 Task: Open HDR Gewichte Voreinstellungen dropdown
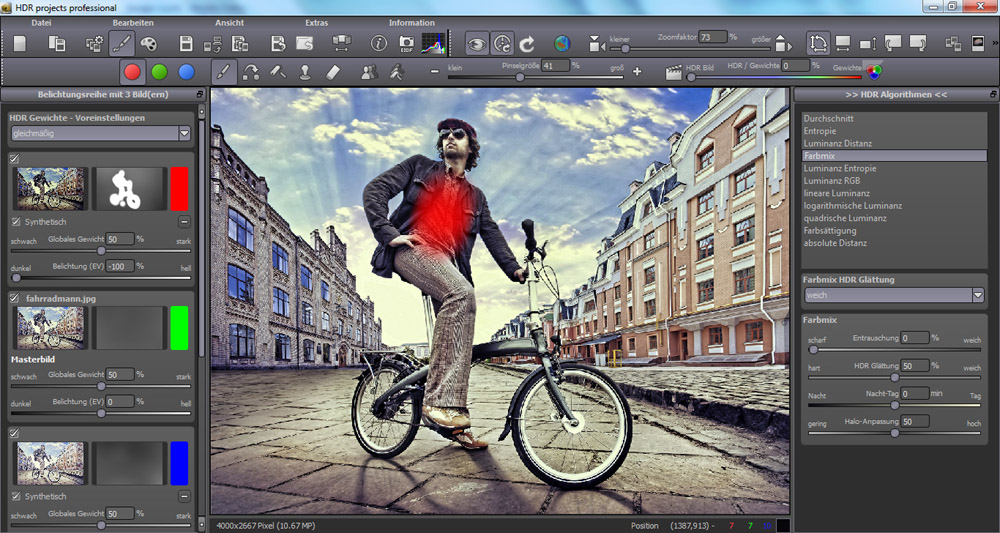coord(184,133)
